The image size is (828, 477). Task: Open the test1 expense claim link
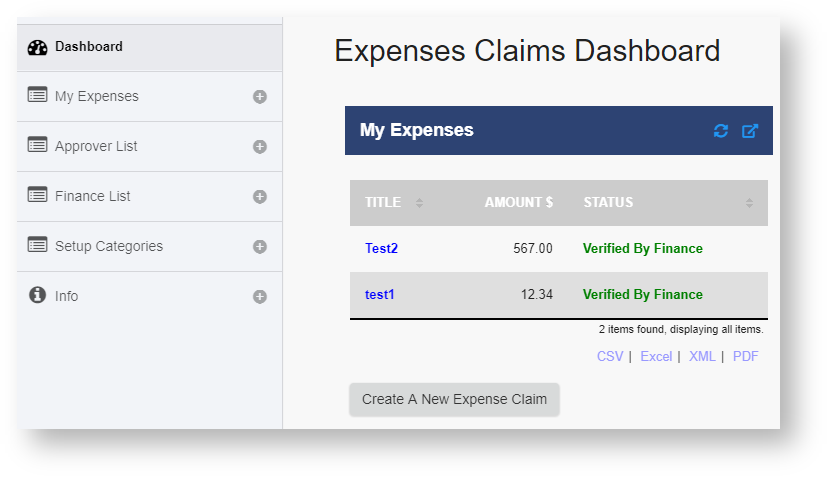pyautogui.click(x=380, y=294)
